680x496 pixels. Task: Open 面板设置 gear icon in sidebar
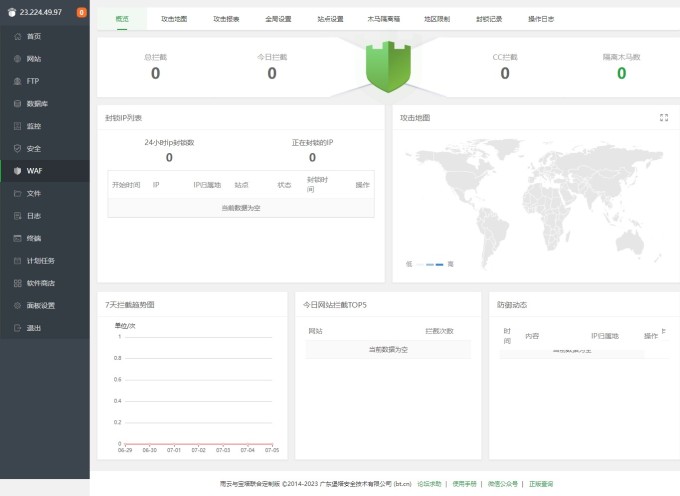coord(17,305)
